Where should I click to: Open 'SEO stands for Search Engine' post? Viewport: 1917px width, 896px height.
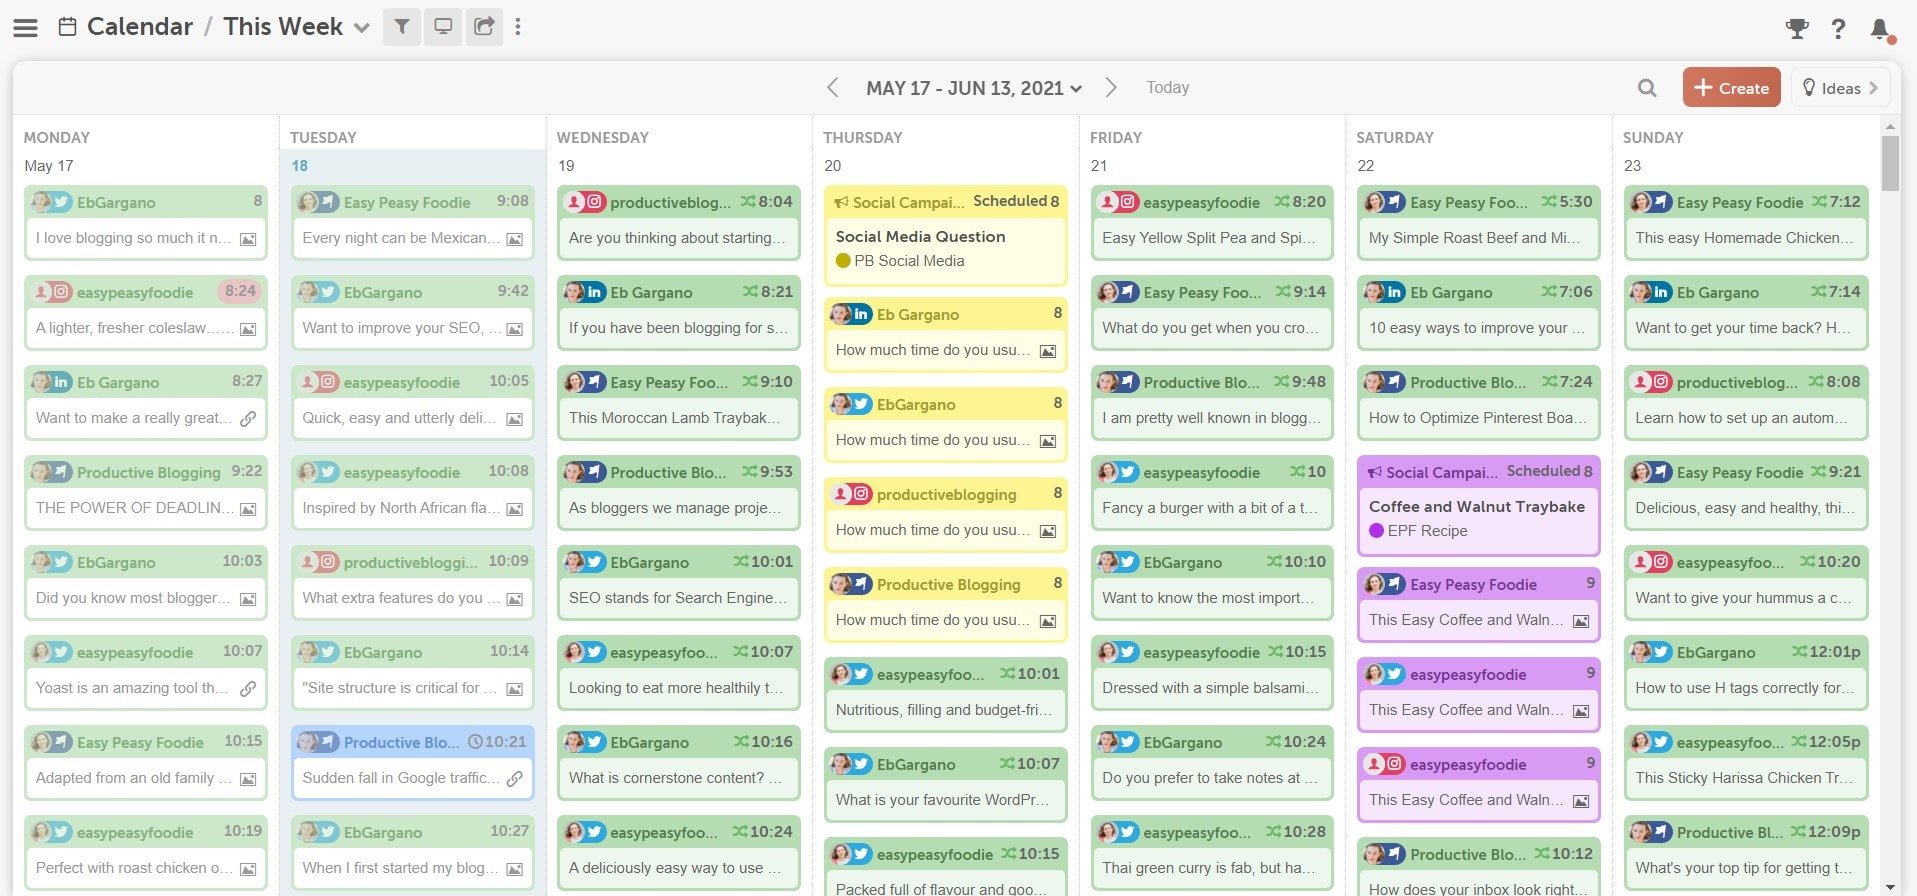(x=679, y=583)
